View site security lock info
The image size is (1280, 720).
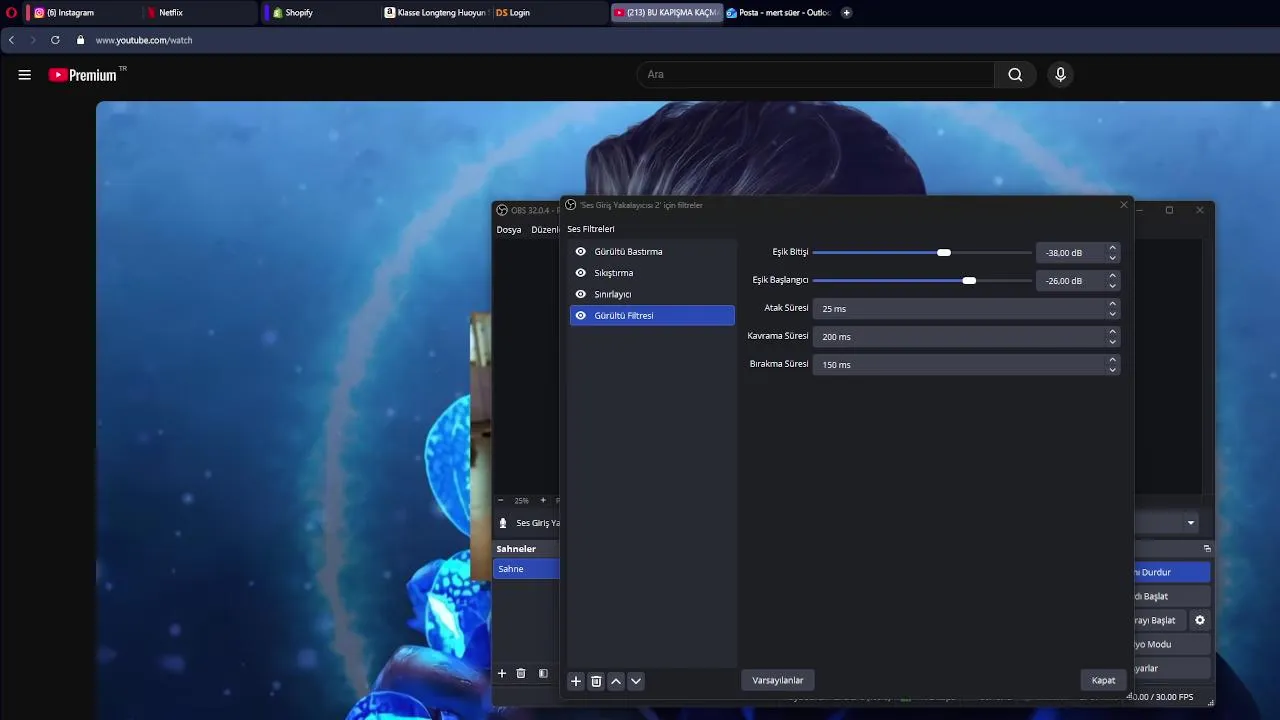tap(81, 40)
